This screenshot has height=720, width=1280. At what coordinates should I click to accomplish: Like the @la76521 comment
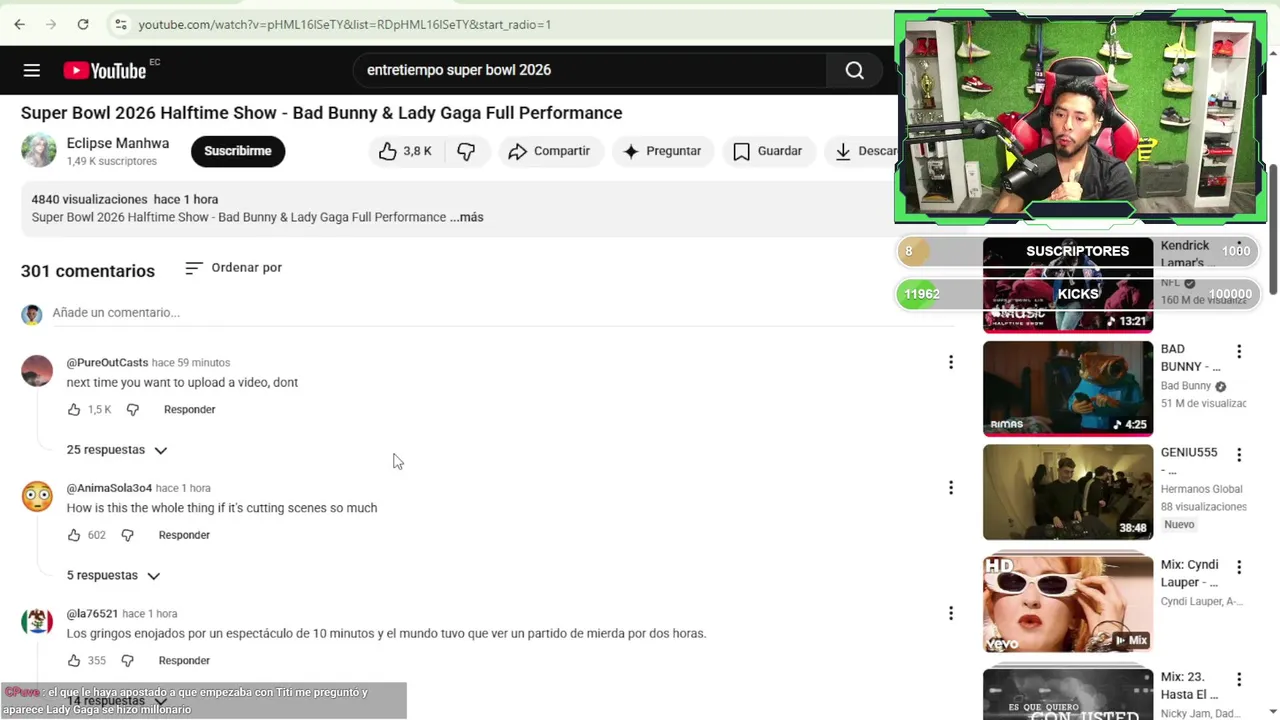pos(74,661)
